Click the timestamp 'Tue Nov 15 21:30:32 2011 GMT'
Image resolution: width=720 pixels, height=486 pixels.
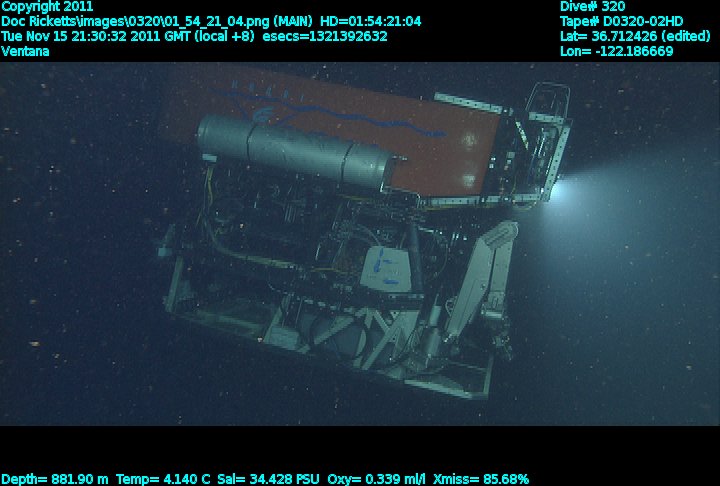click(96, 36)
